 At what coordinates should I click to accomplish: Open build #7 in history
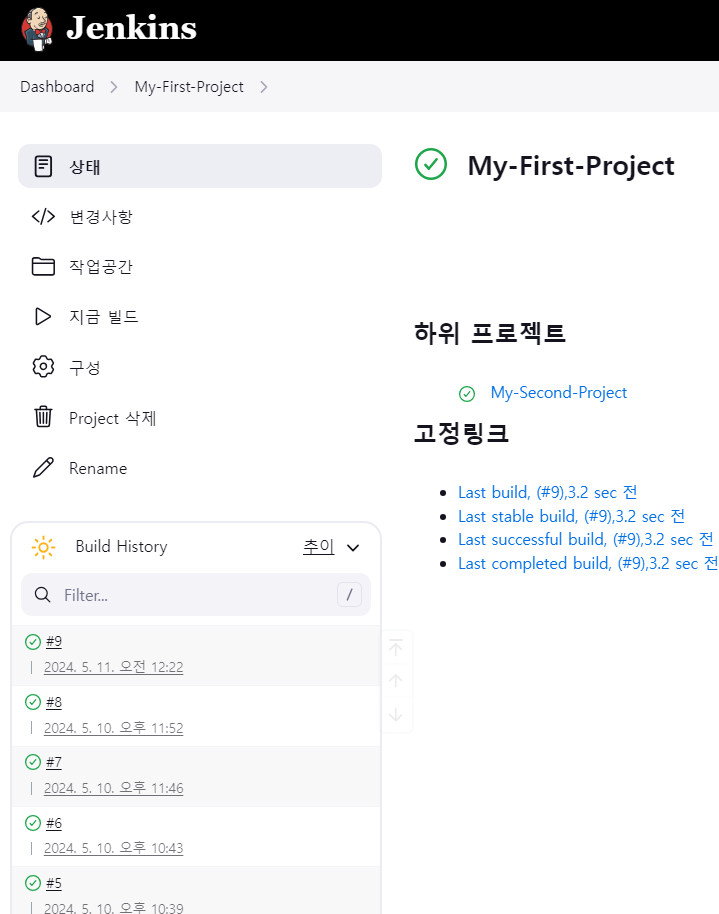tap(54, 762)
